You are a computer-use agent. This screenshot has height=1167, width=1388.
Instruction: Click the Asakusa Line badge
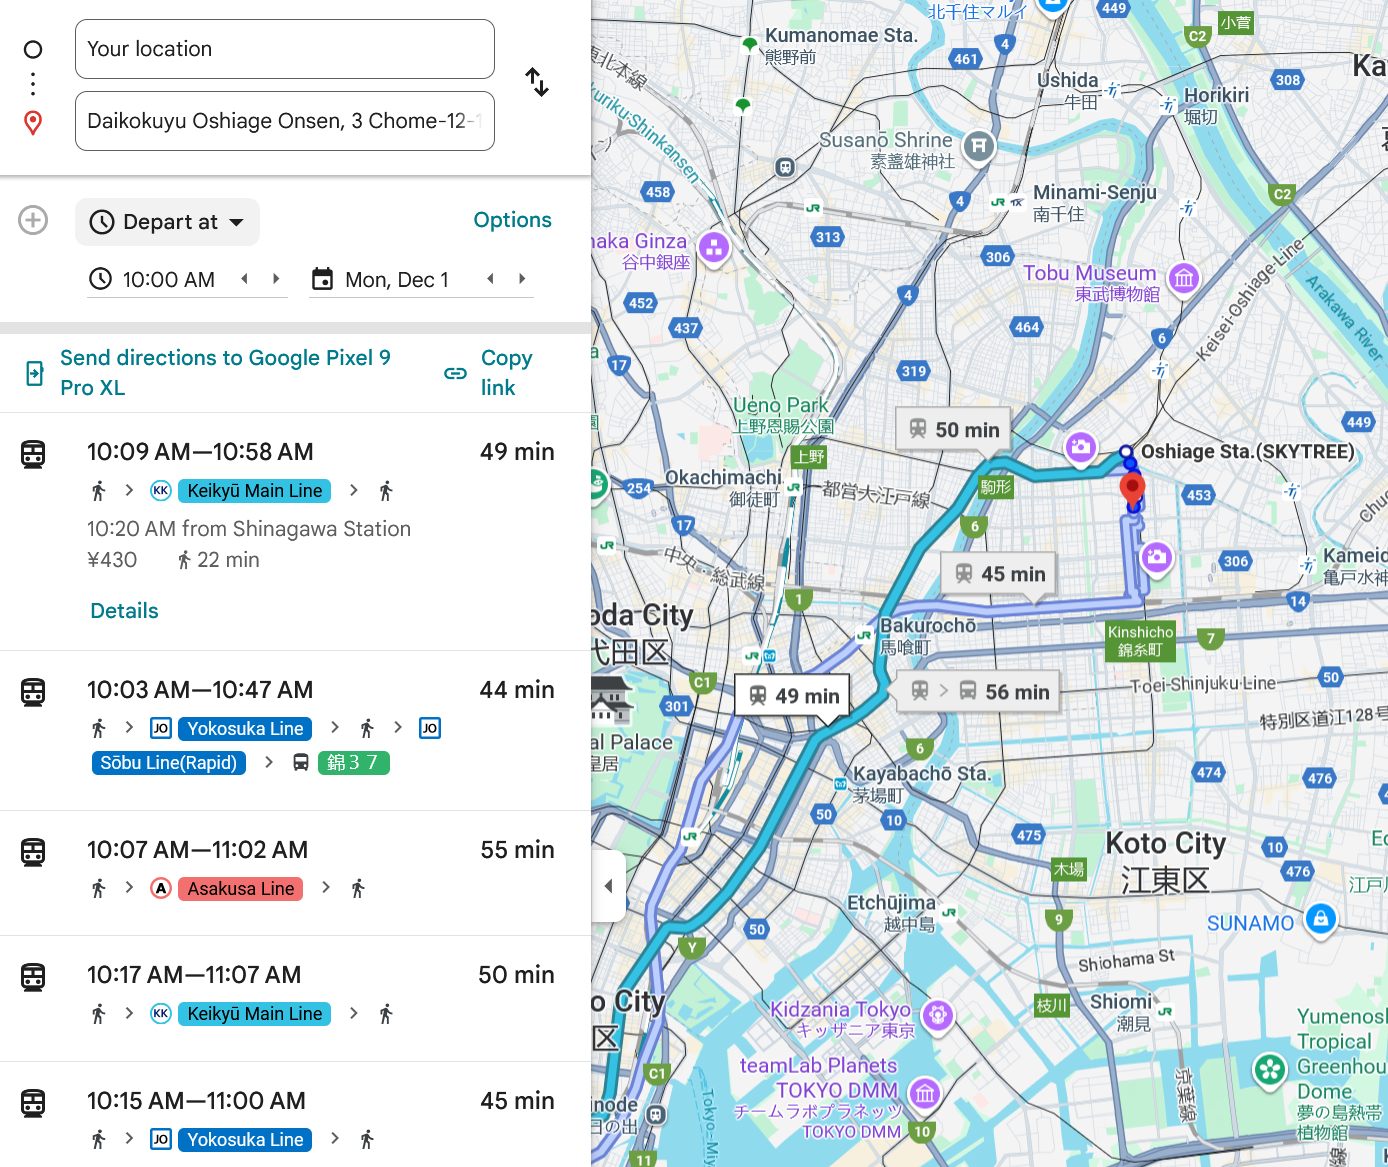pos(241,889)
